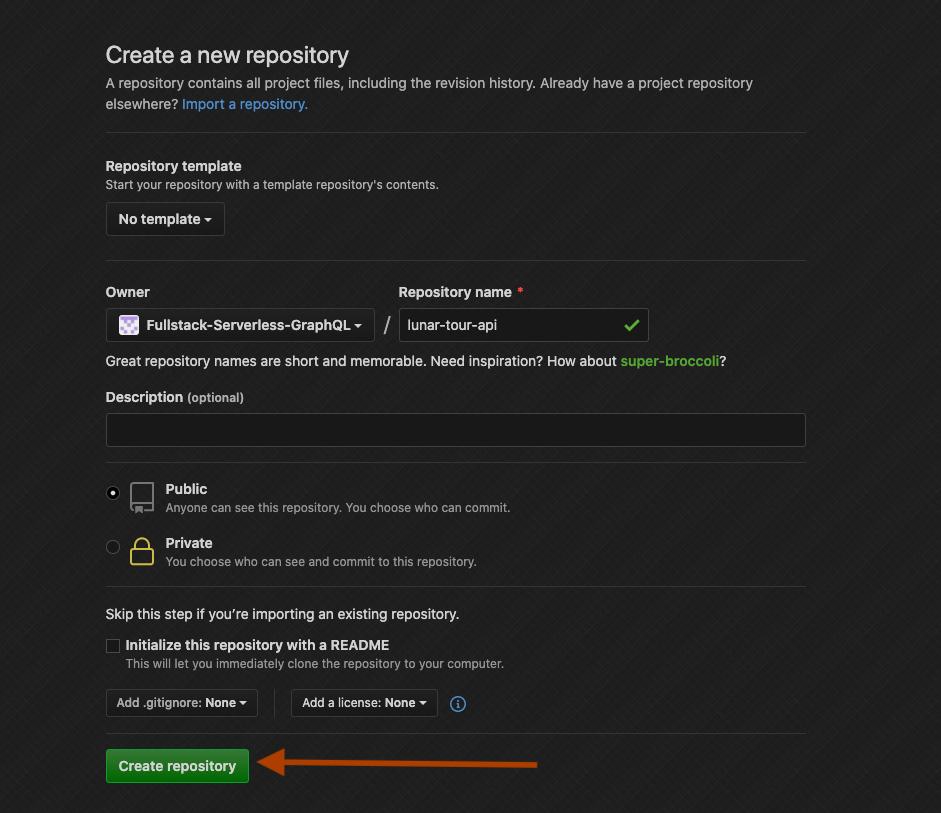Open the Add .gitignore dropdown

[x=182, y=703]
